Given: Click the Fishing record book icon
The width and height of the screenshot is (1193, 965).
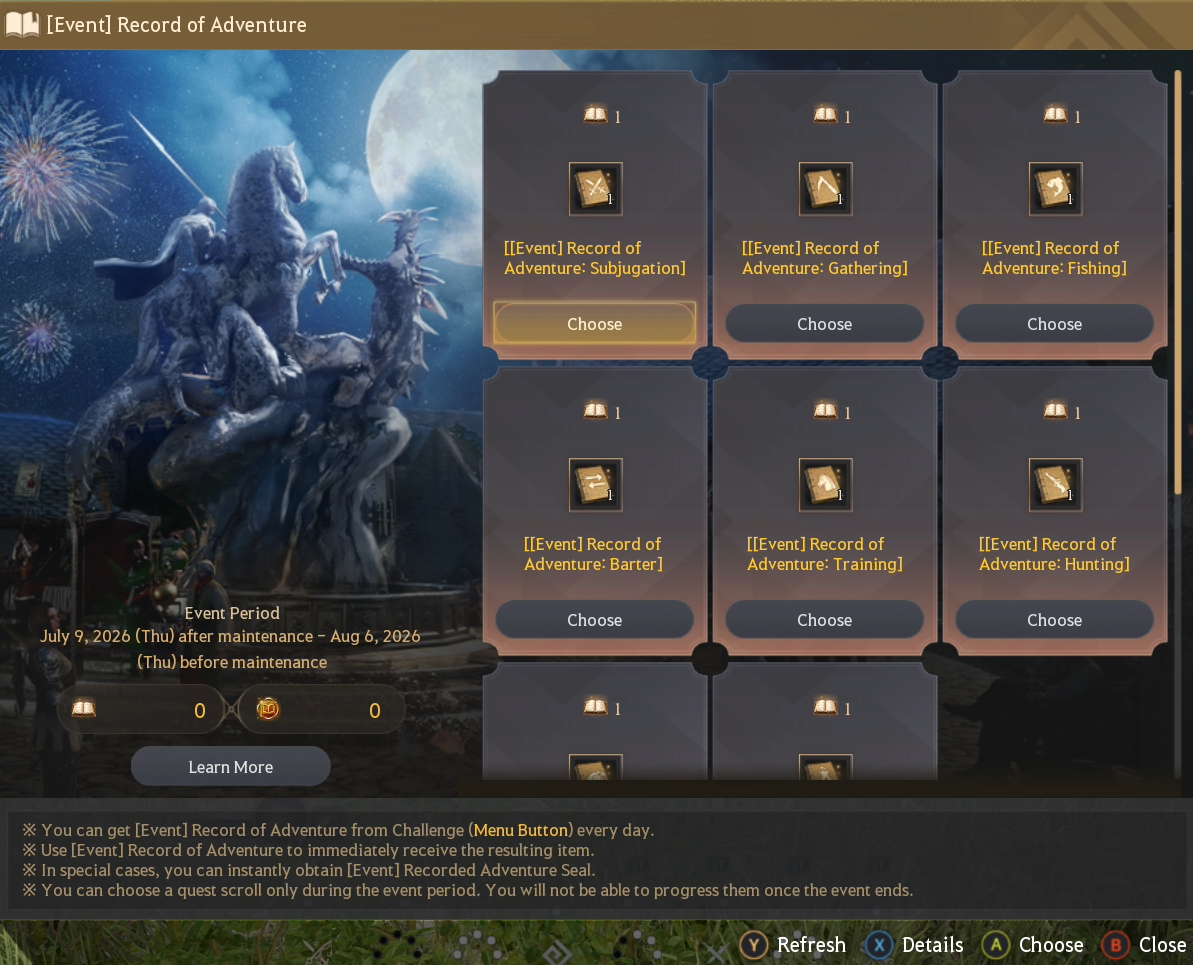Looking at the screenshot, I should (1055, 189).
